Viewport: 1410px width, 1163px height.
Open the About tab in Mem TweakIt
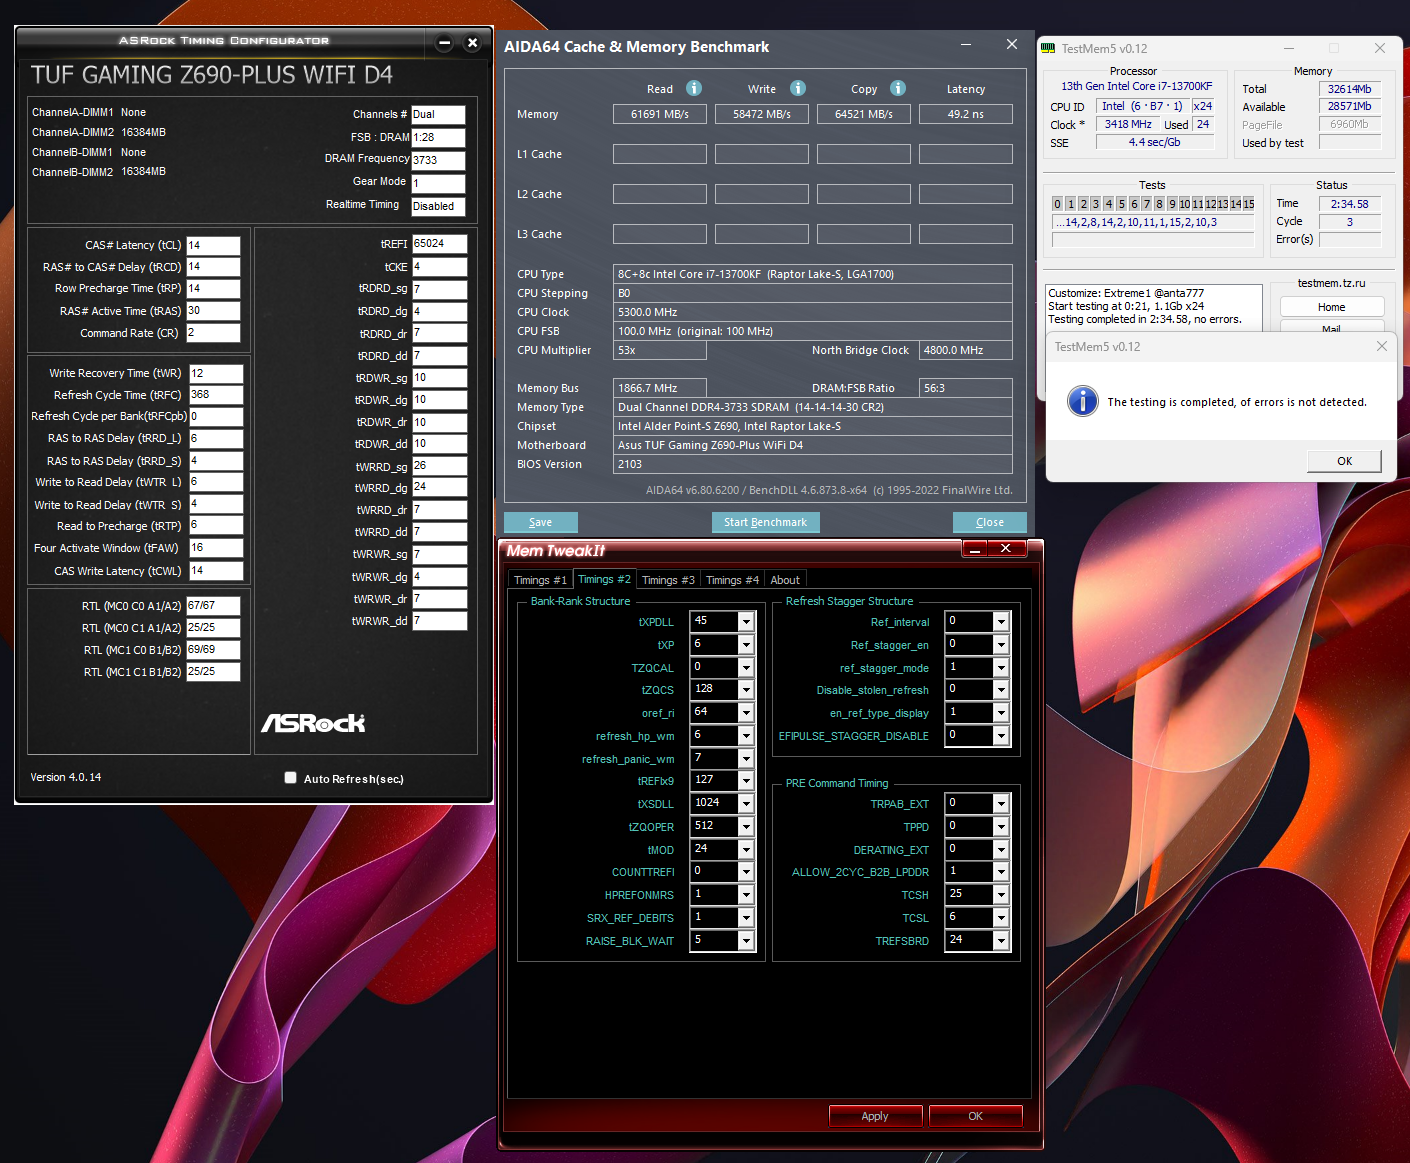coord(785,580)
